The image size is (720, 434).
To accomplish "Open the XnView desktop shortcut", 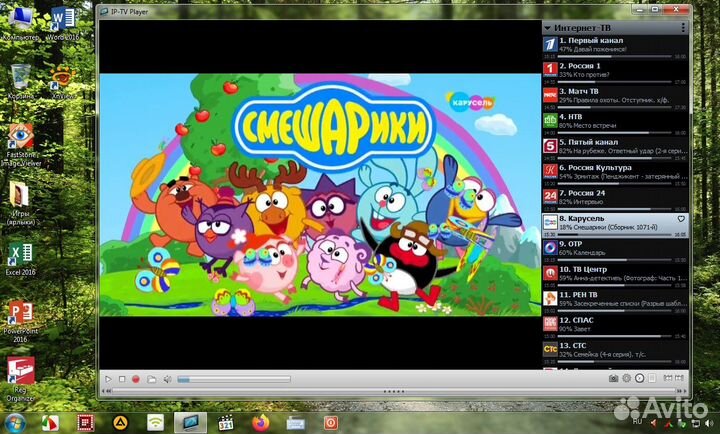I will tap(63, 82).
